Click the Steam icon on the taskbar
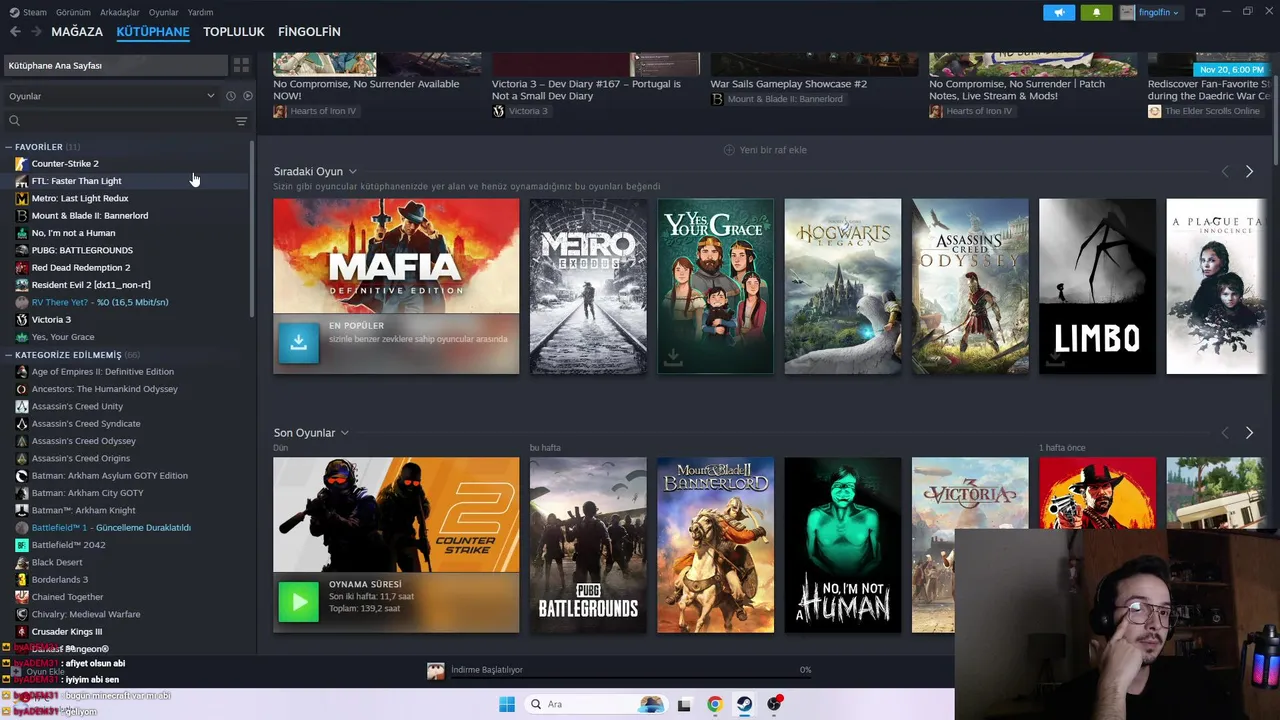The width and height of the screenshot is (1280, 720). (744, 704)
